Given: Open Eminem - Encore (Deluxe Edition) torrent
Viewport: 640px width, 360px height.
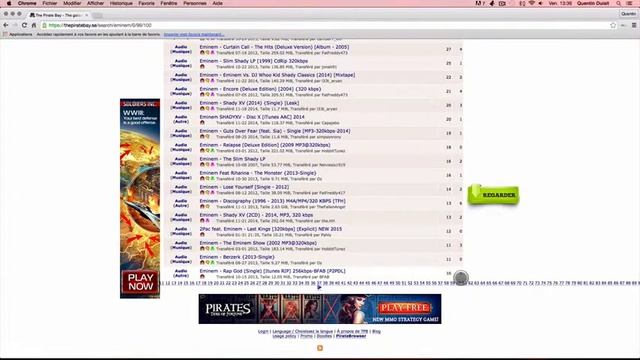Looking at the screenshot, I should (x=260, y=89).
